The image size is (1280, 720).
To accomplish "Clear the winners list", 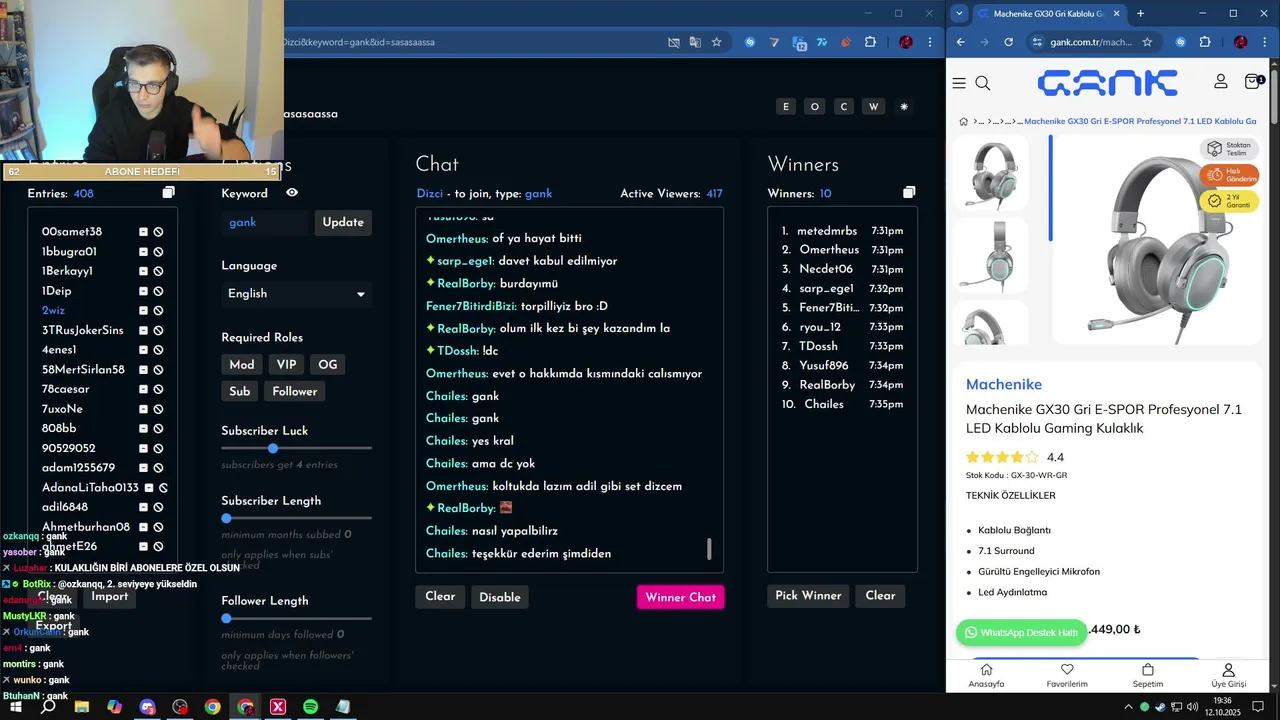I will [880, 596].
